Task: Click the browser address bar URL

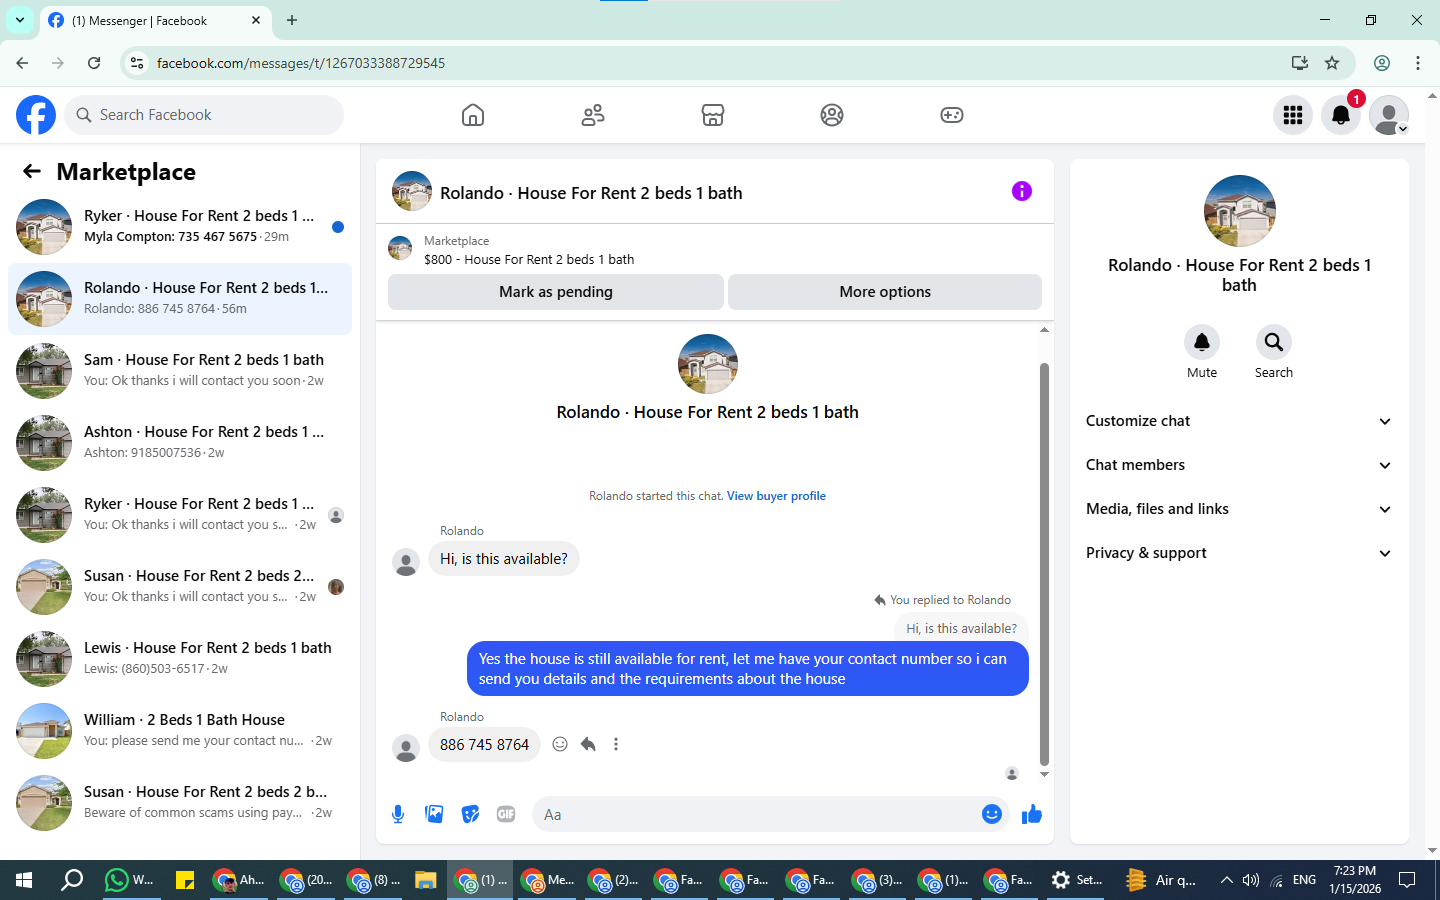Action: pos(301,63)
